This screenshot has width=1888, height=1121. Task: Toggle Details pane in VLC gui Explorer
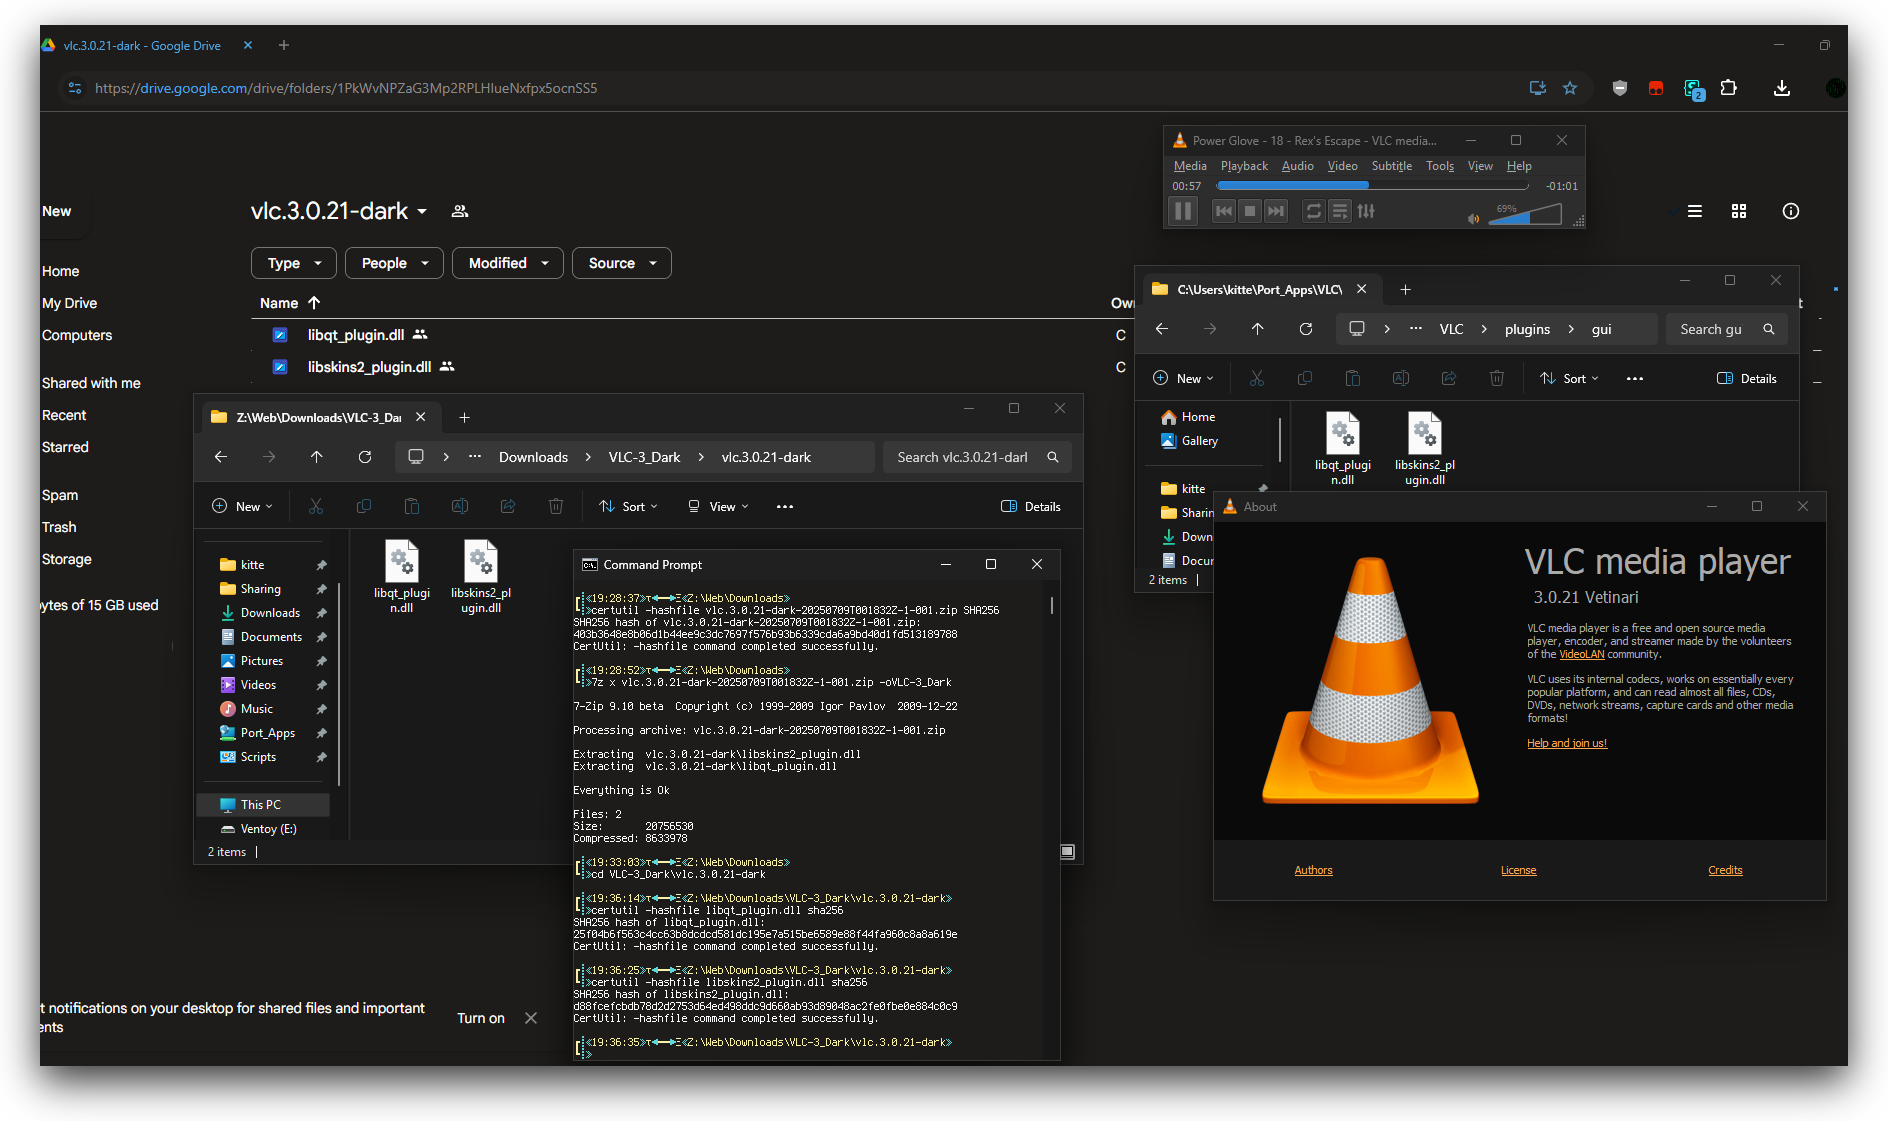click(x=1747, y=379)
